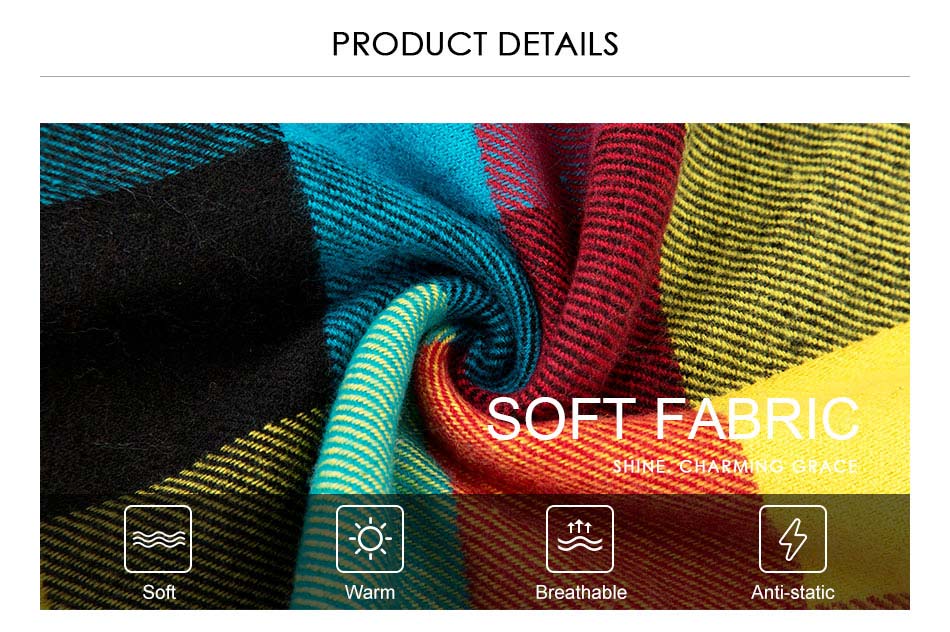Click the Soft wavy lines icon

pyautogui.click(x=158, y=539)
